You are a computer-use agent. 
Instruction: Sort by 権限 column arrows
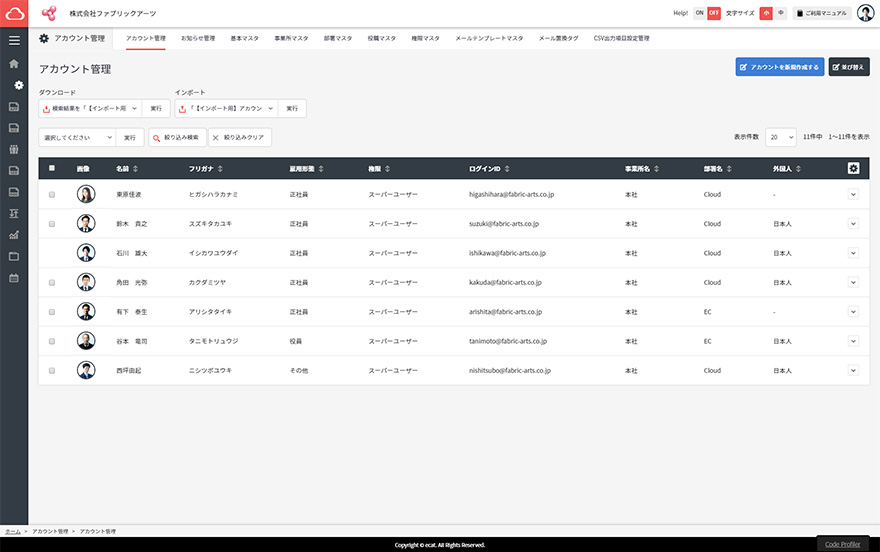click(x=387, y=169)
